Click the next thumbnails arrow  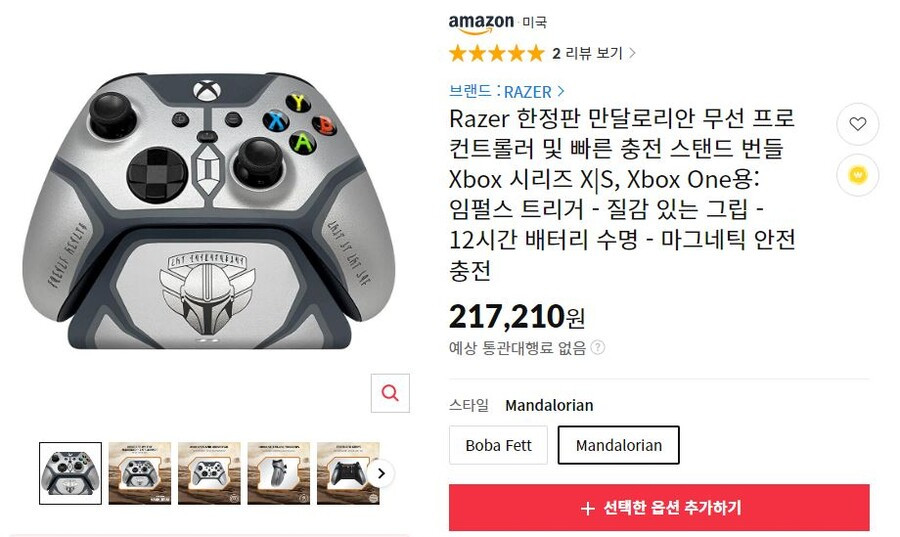(381, 474)
